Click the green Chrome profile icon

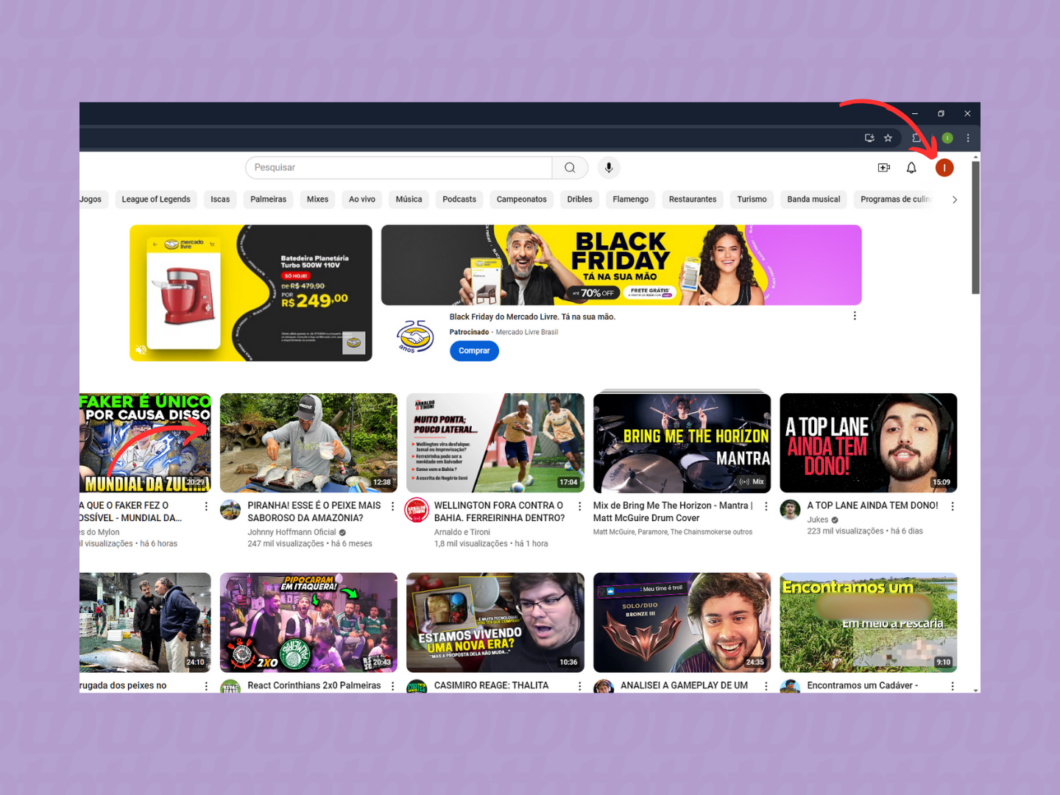tap(945, 136)
